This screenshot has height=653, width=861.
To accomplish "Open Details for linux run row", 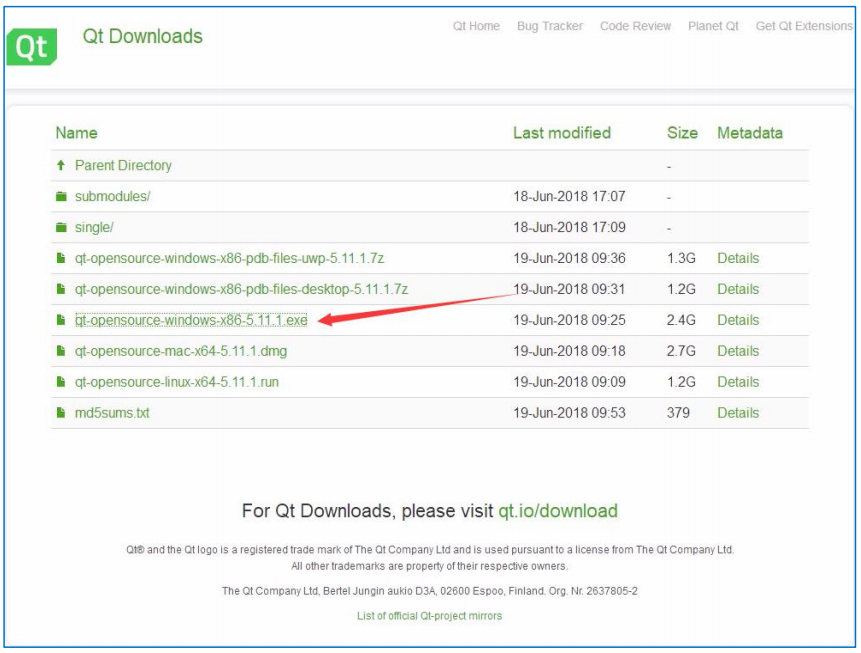I will 738,382.
